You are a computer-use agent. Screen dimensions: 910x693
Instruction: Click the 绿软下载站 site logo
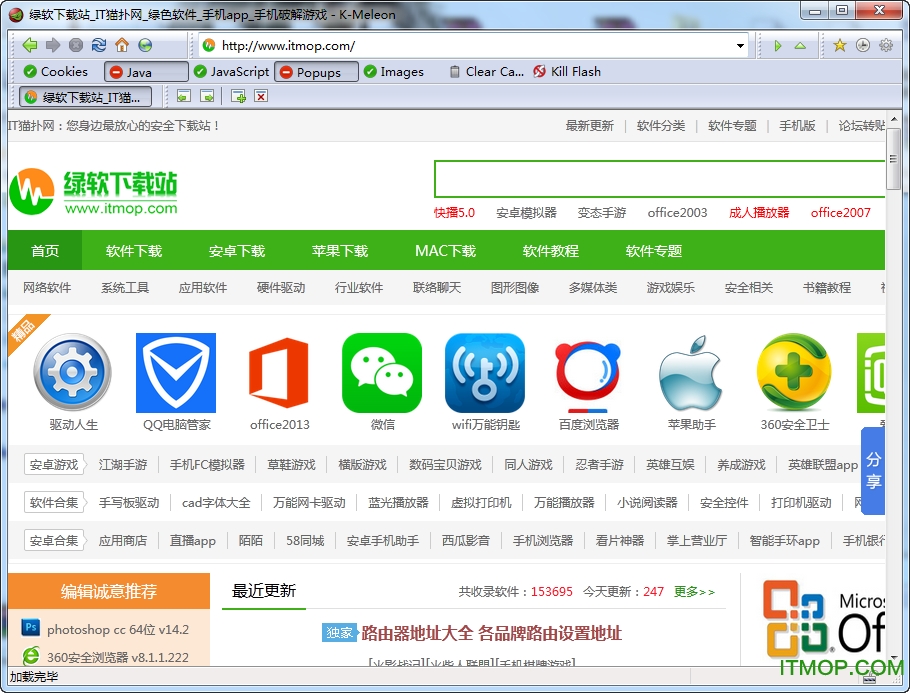(93, 192)
